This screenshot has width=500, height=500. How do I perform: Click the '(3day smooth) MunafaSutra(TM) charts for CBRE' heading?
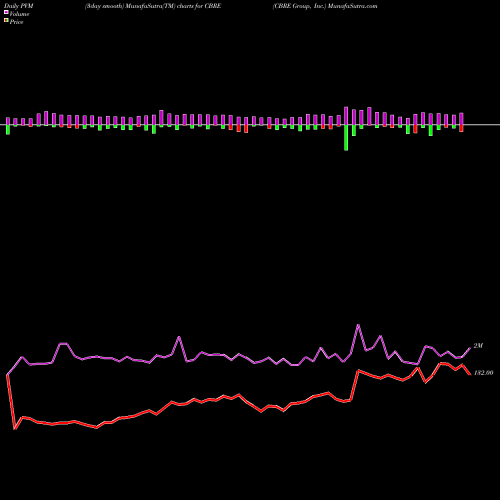pyautogui.click(x=153, y=6)
